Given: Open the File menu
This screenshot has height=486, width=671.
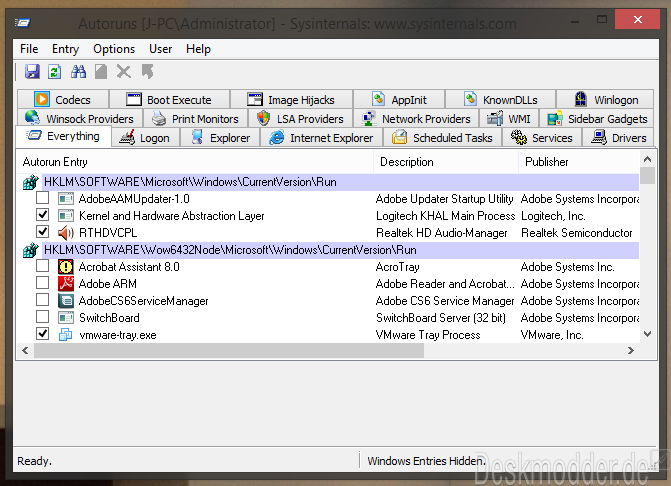Looking at the screenshot, I should click(x=29, y=49).
